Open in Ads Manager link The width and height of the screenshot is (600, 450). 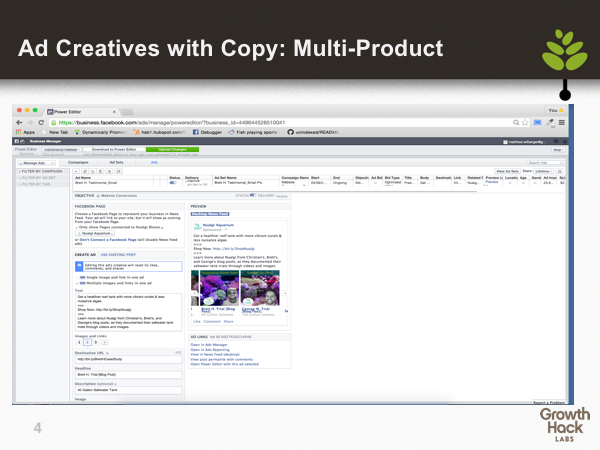coord(209,345)
